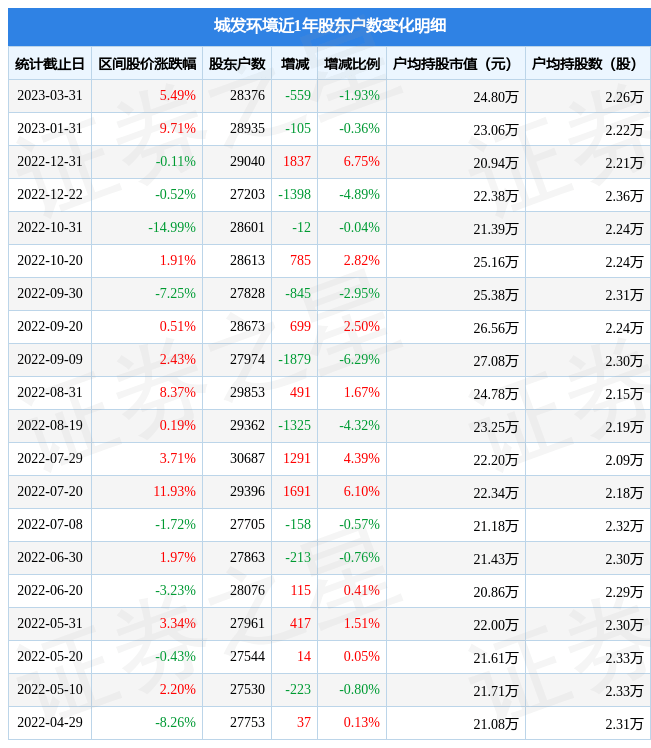Select the 户均持股市值（元） column header
The image size is (651, 748).
452,64
